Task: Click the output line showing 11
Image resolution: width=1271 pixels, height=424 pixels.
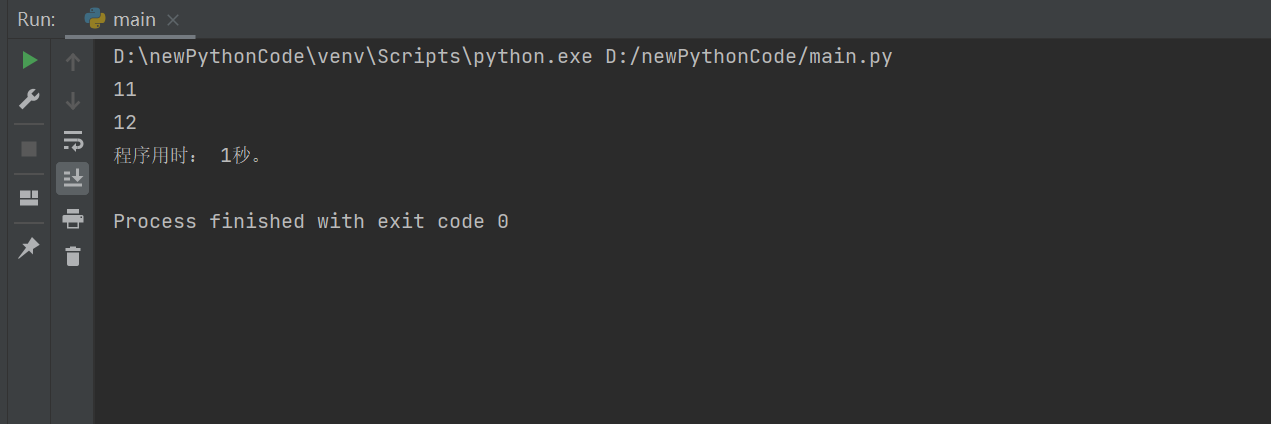Action: point(125,90)
